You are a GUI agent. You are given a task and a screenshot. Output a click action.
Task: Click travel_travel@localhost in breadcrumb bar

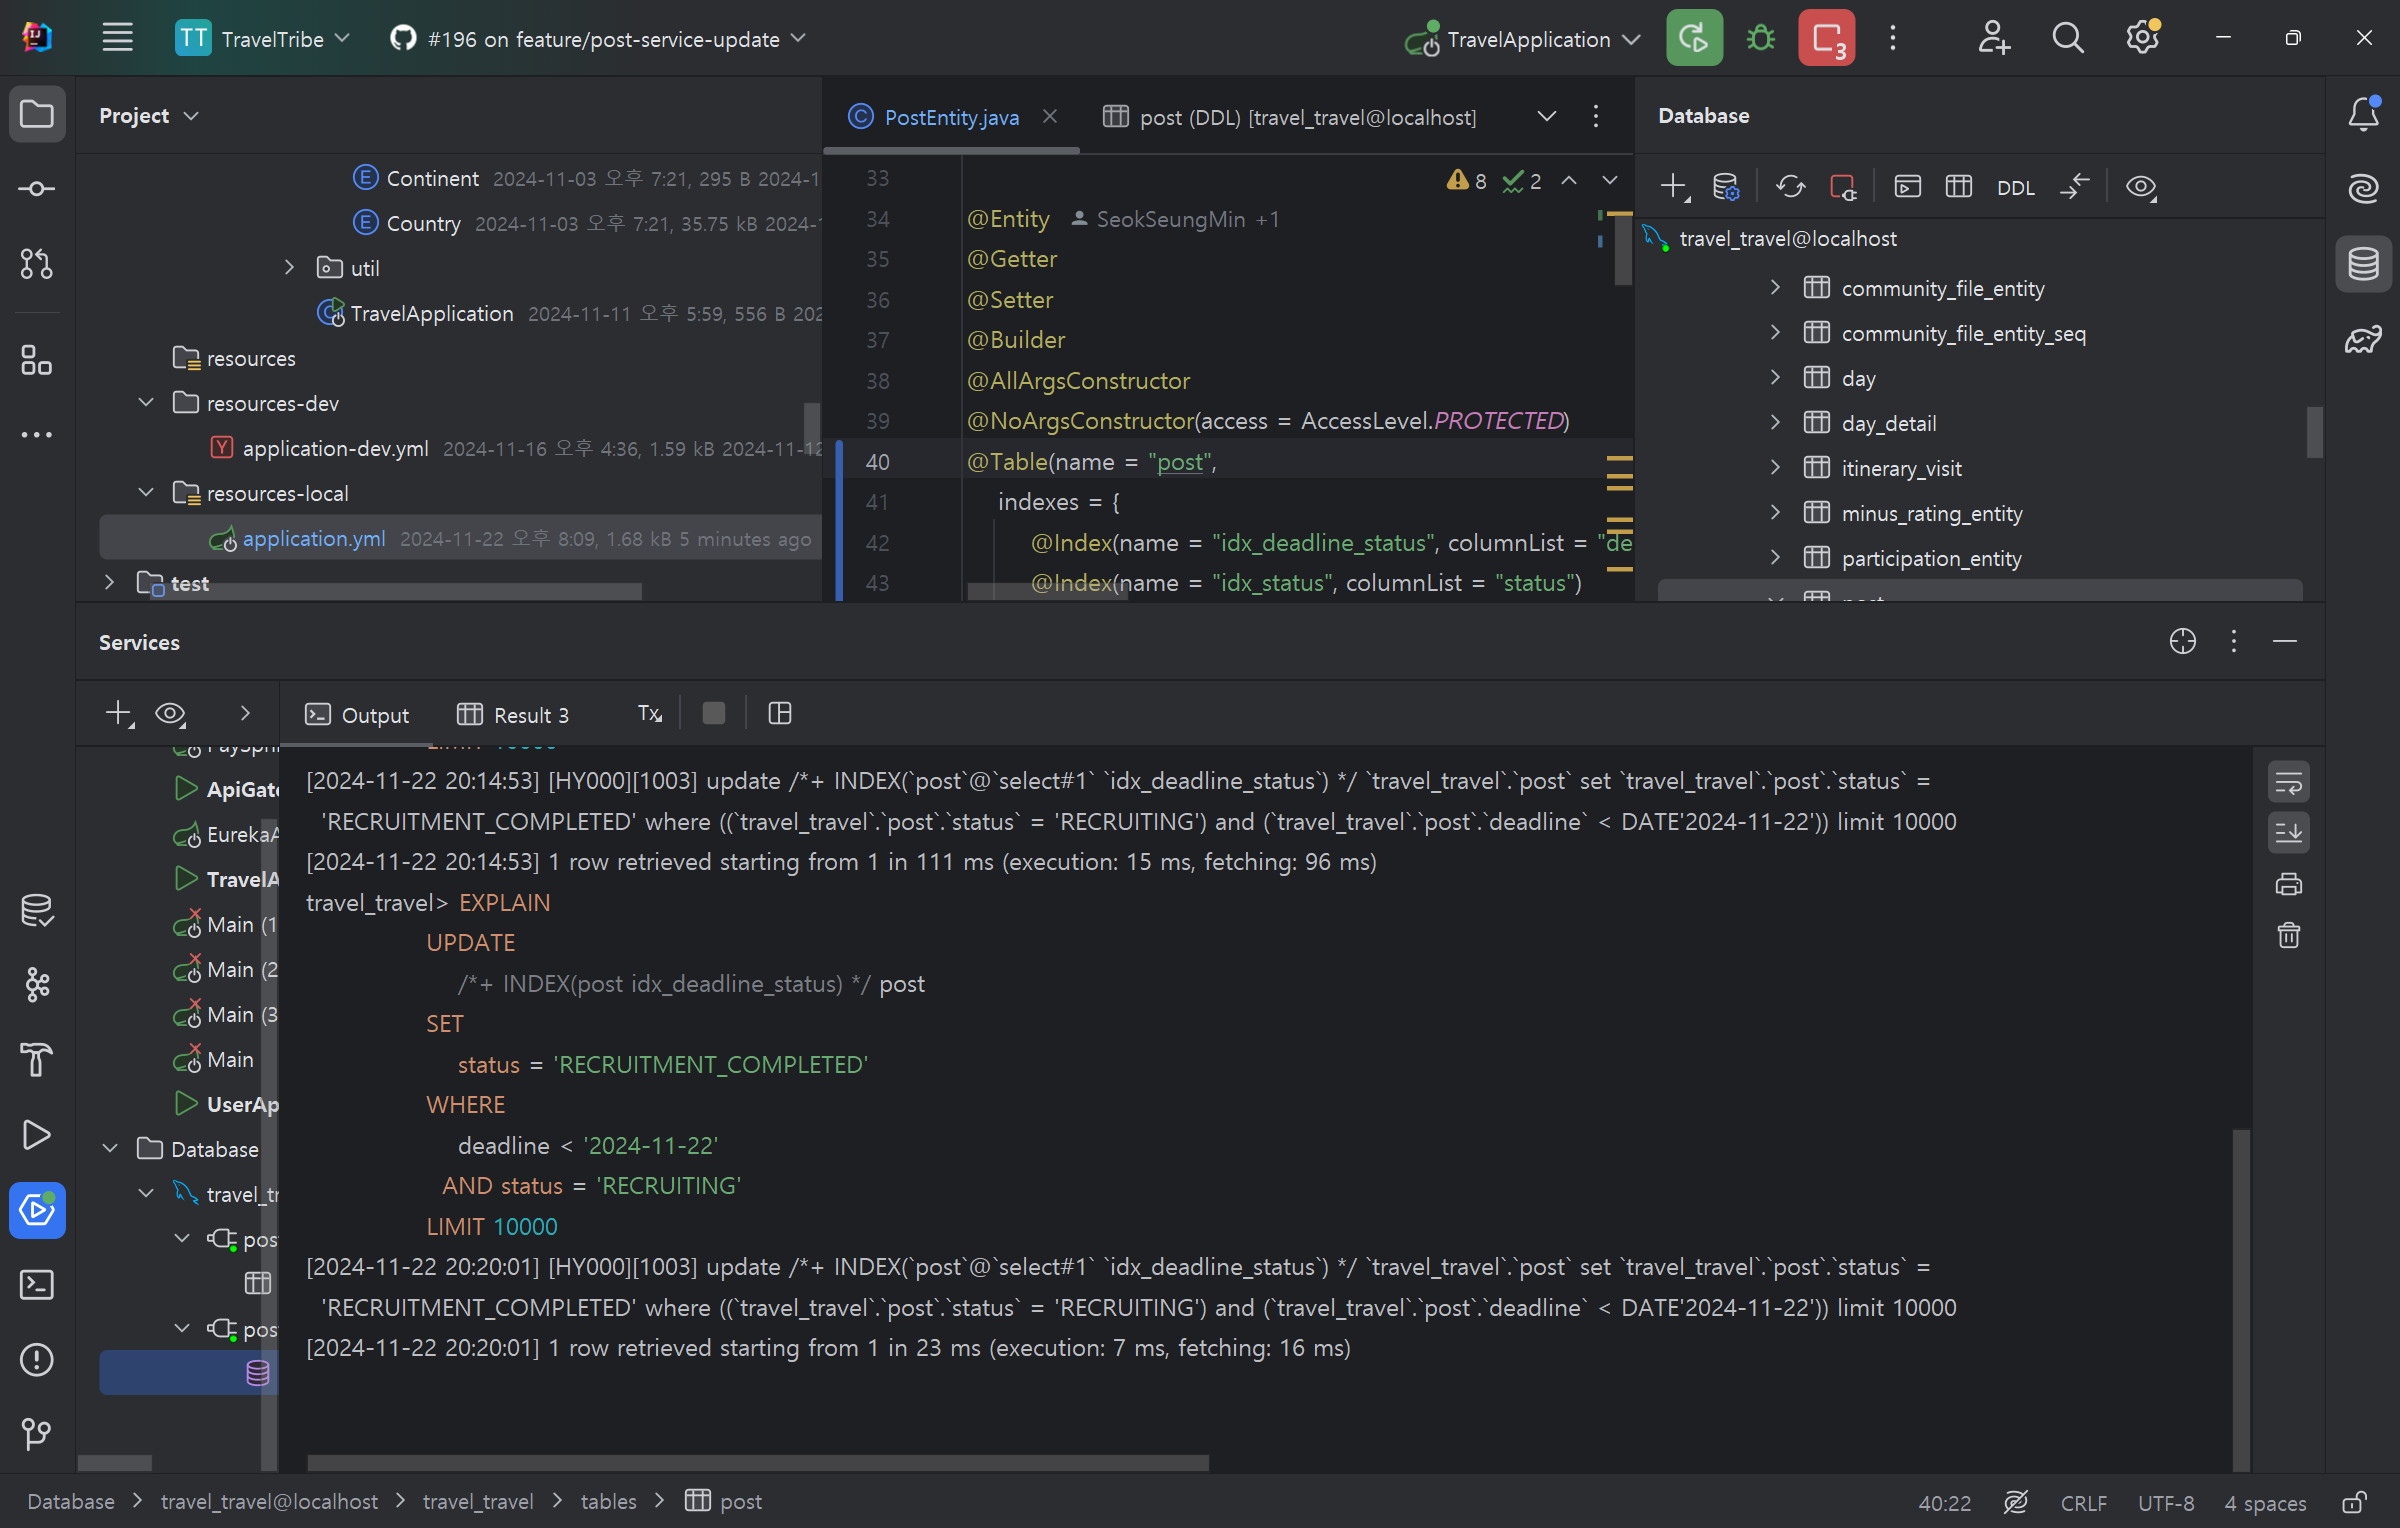pyautogui.click(x=269, y=1502)
